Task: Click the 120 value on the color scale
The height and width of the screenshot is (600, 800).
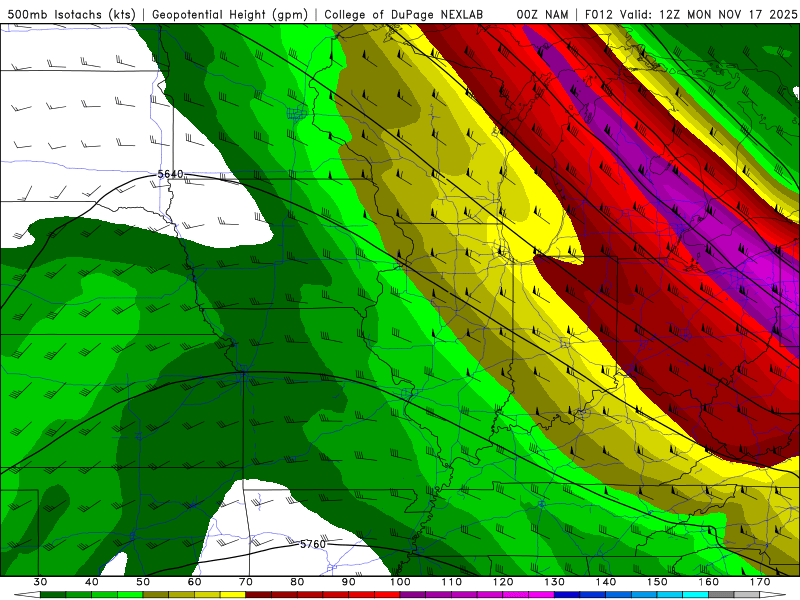Action: (x=503, y=582)
